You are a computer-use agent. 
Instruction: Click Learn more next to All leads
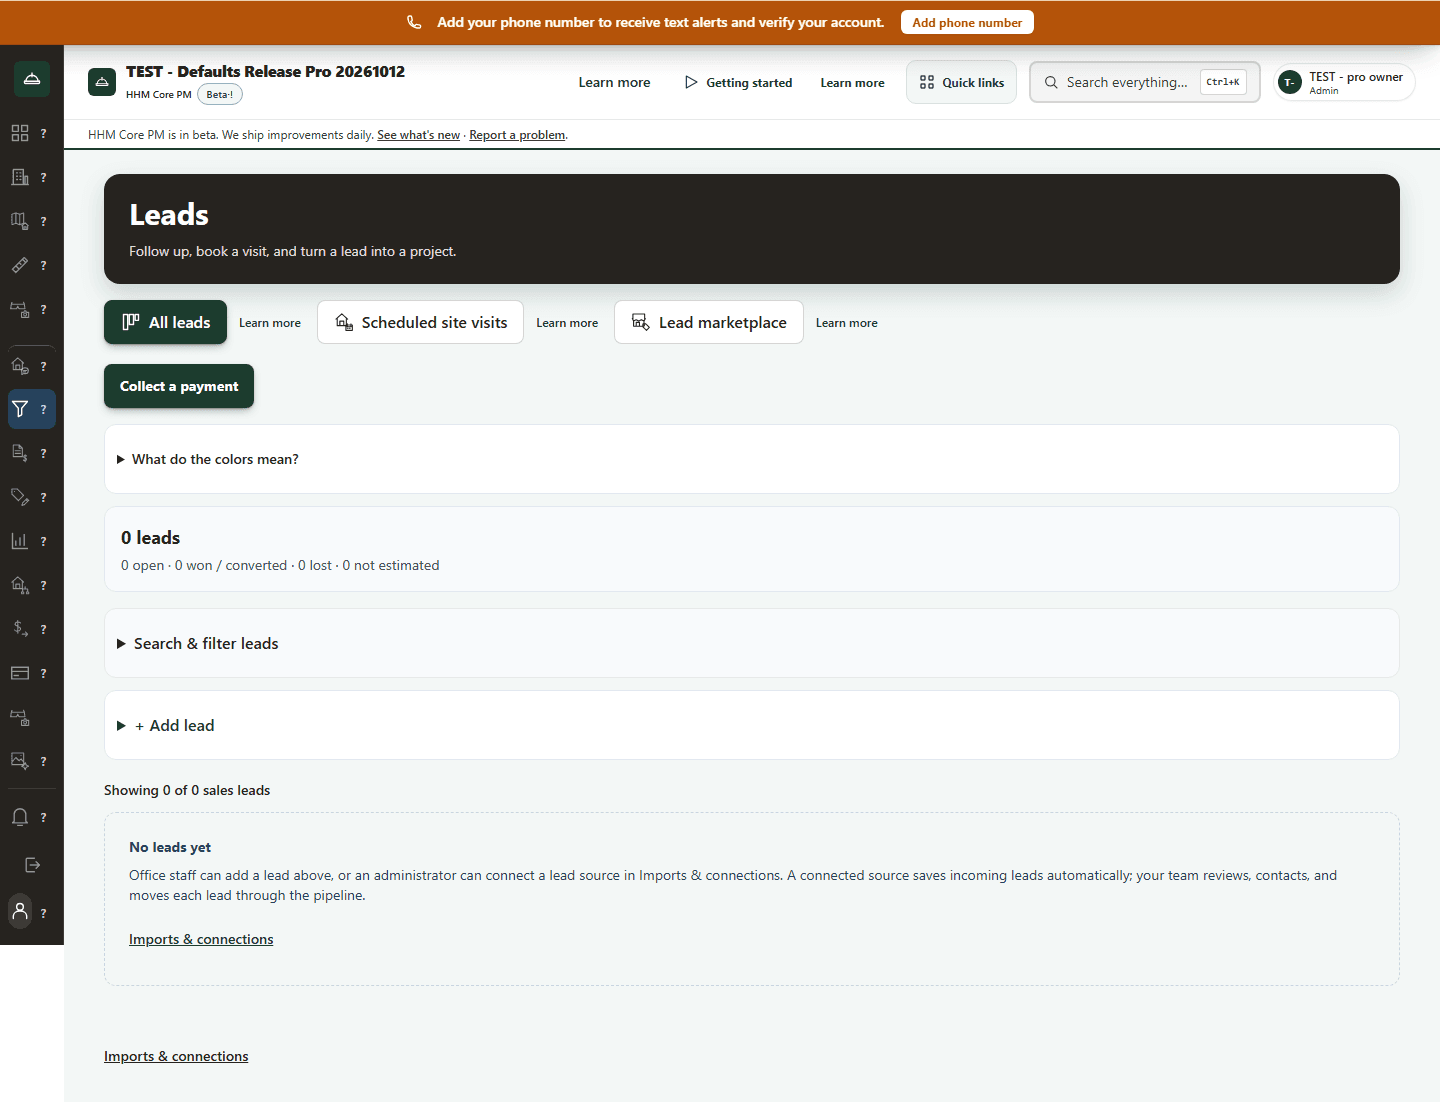pyautogui.click(x=270, y=323)
